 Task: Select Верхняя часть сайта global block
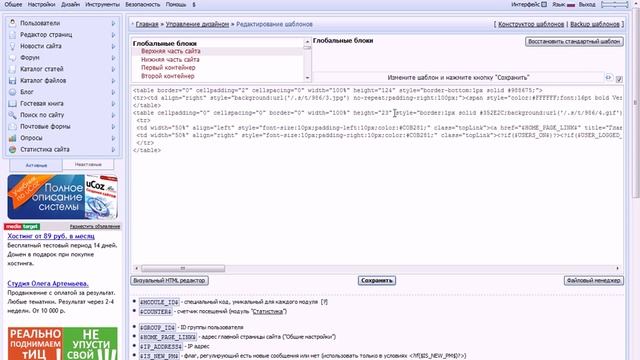[x=171, y=51]
